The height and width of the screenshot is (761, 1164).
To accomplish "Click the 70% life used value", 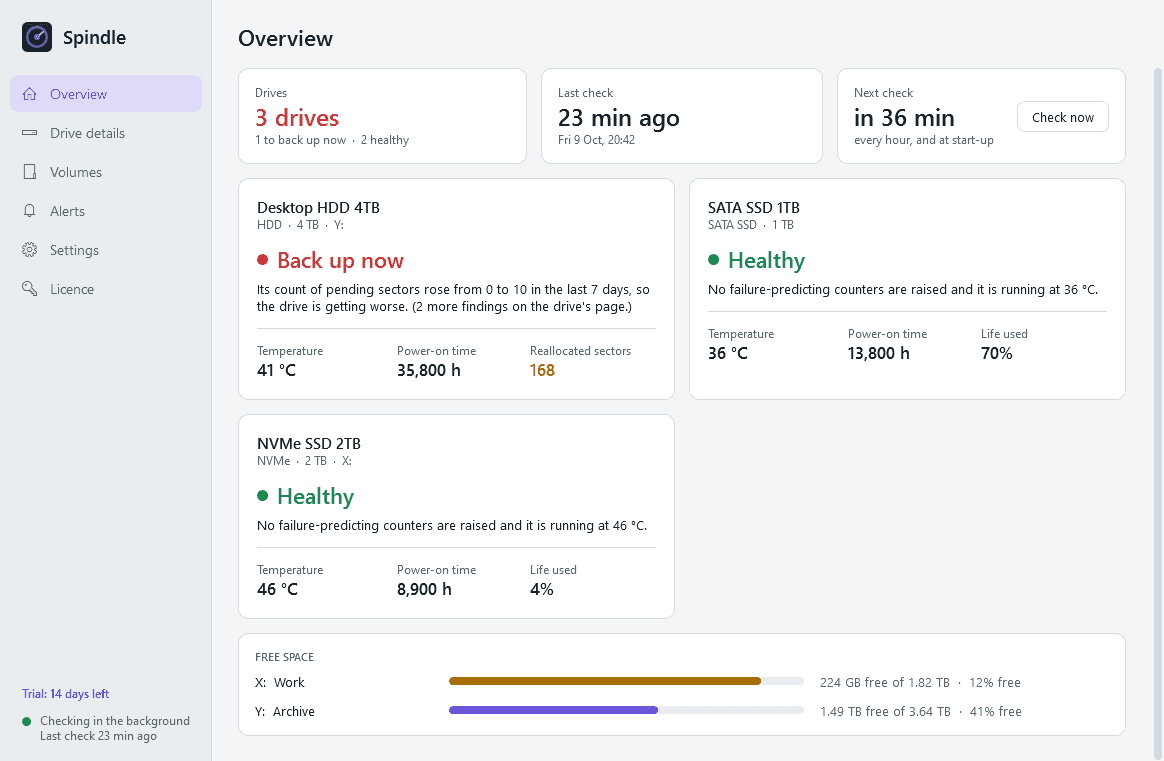I will pos(996,353).
